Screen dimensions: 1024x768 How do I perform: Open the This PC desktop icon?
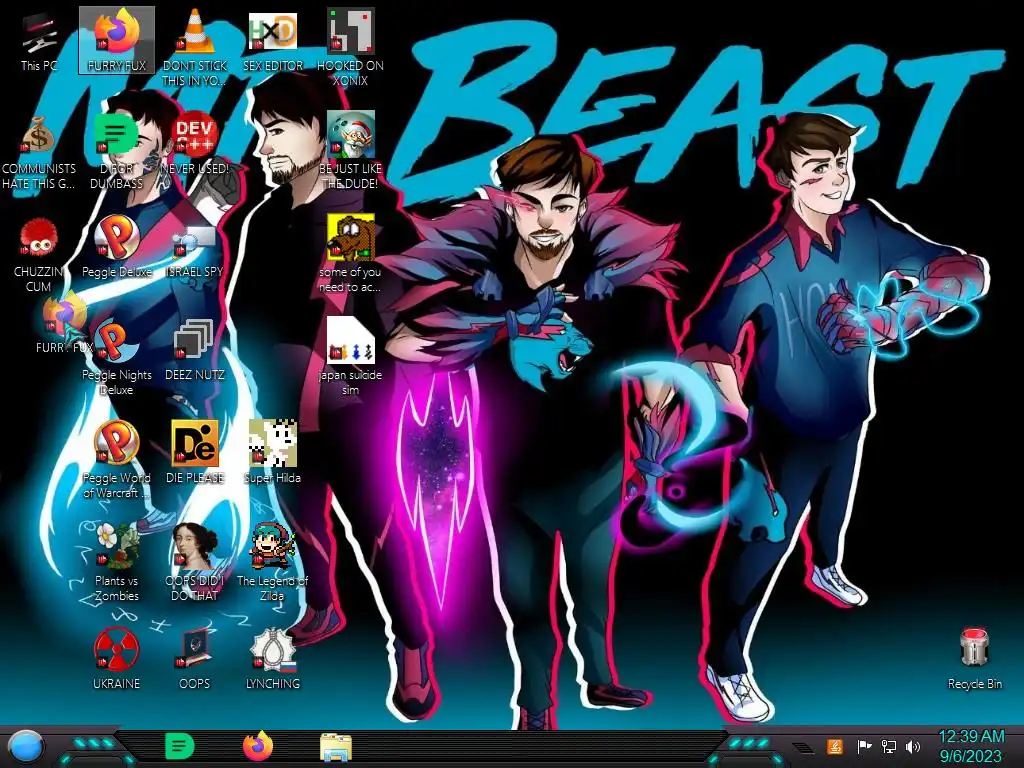coord(39,40)
